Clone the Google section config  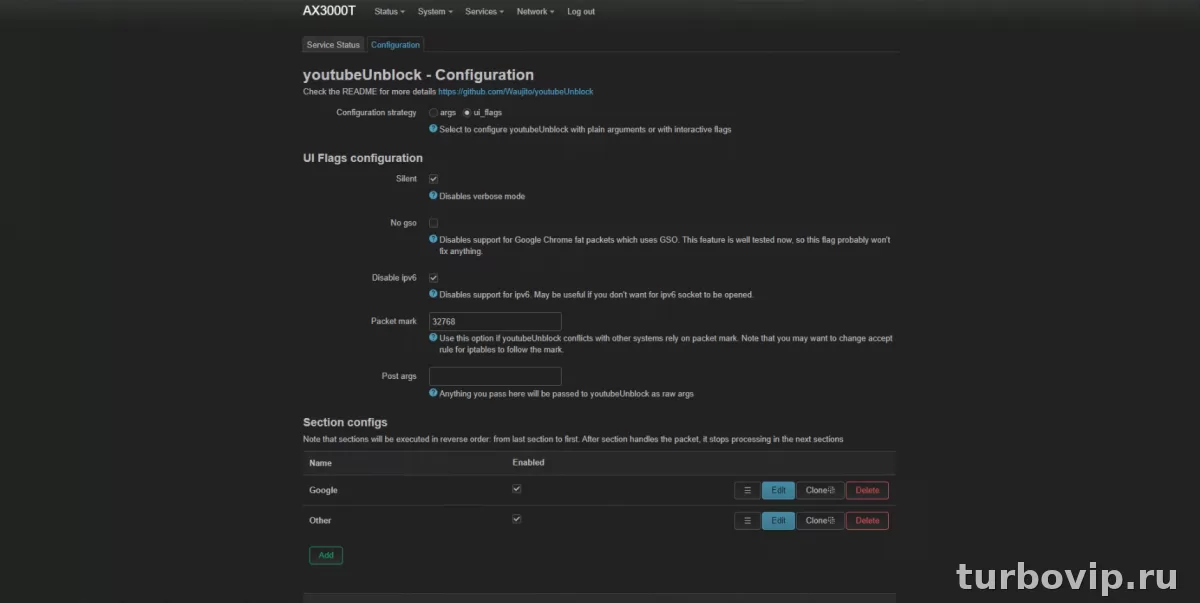click(820, 491)
